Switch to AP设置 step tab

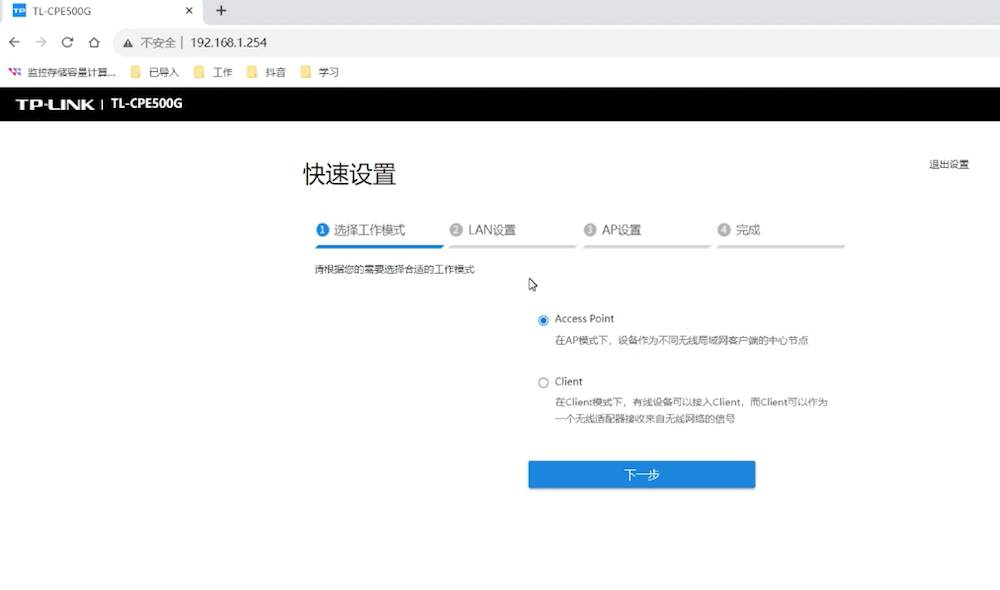point(620,230)
